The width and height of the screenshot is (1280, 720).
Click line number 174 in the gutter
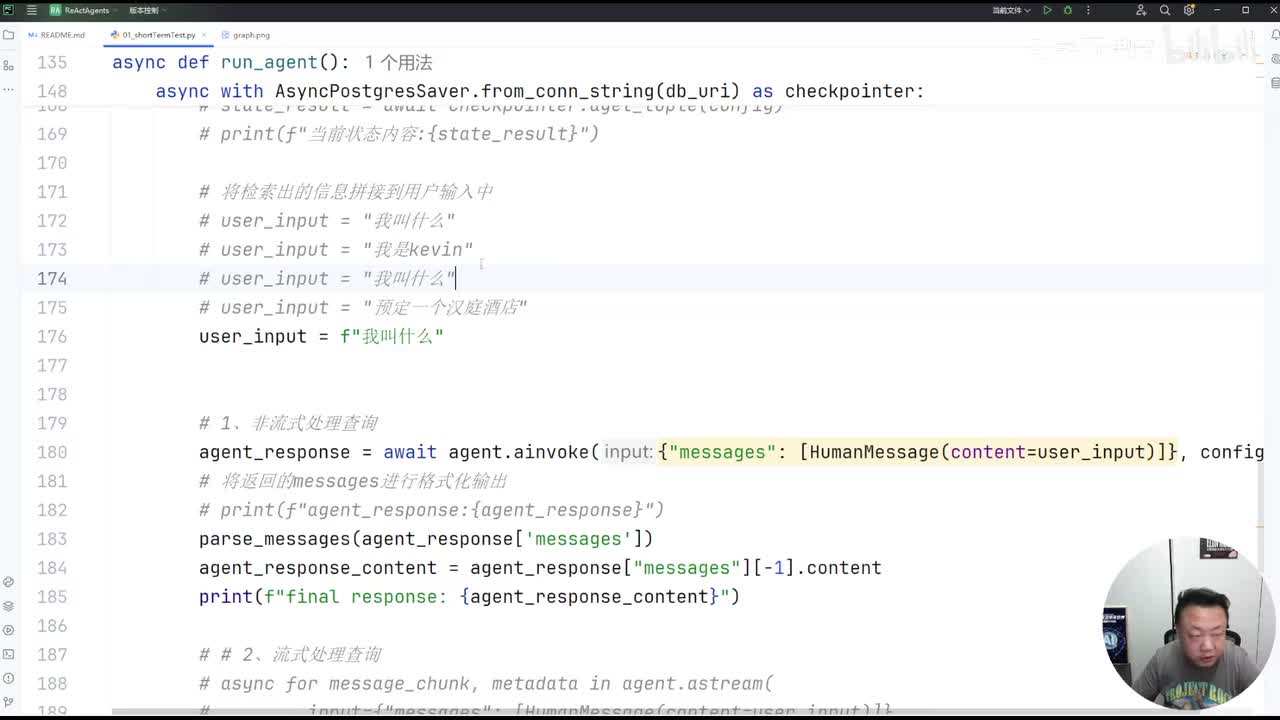click(51, 278)
